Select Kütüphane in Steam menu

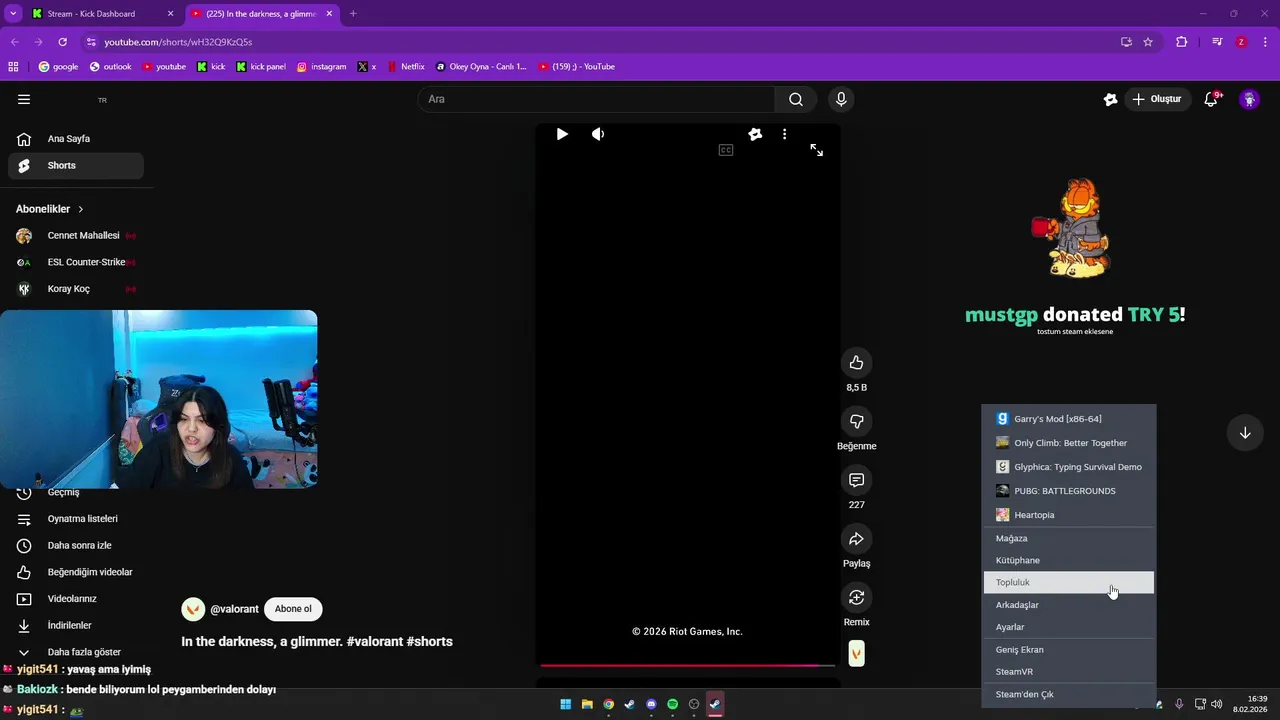coord(1069,560)
